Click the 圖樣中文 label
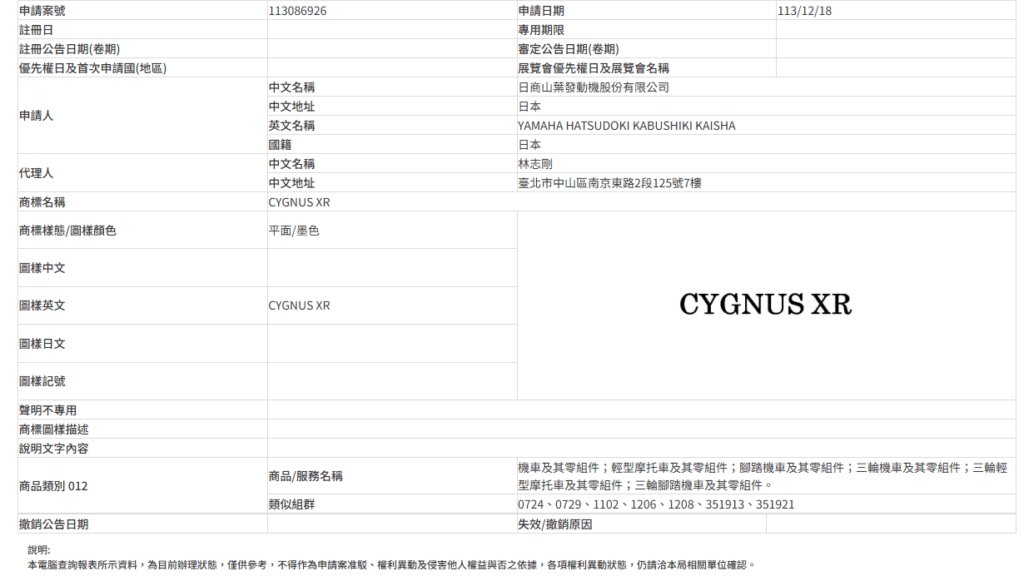Screen dimensions: 1024x576 [42, 268]
